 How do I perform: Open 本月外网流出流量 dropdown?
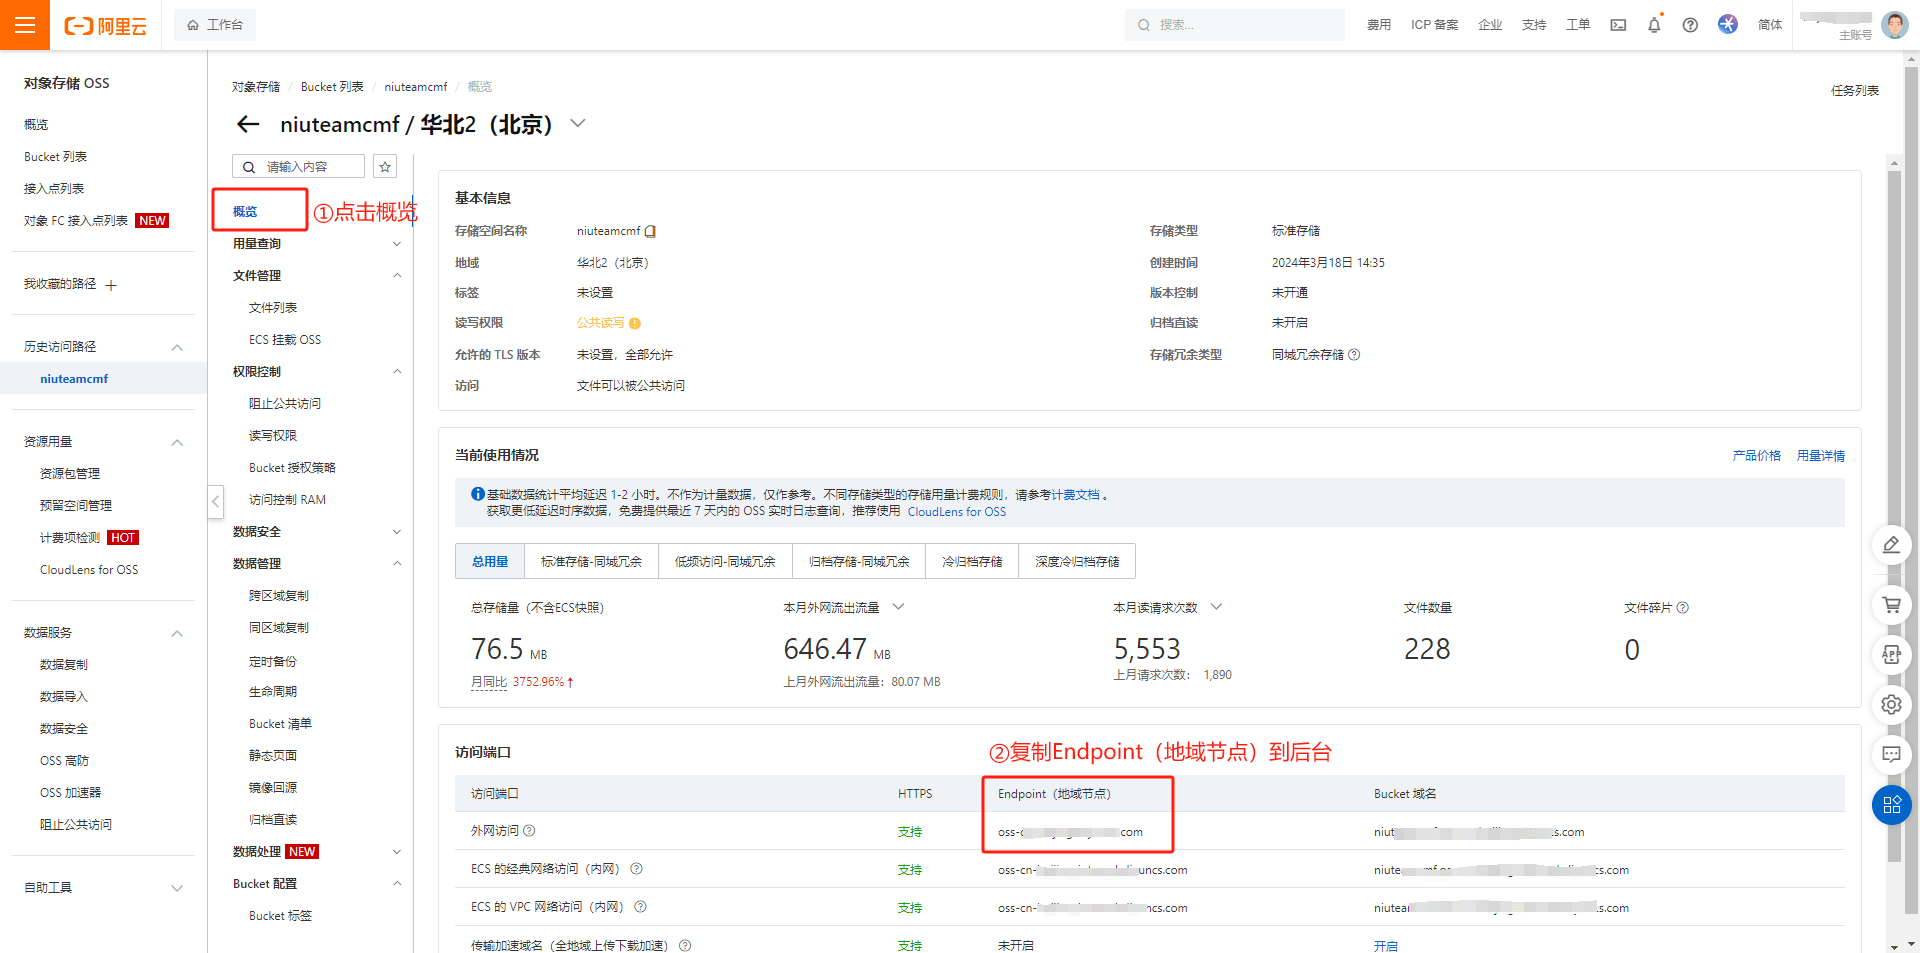[x=898, y=607]
